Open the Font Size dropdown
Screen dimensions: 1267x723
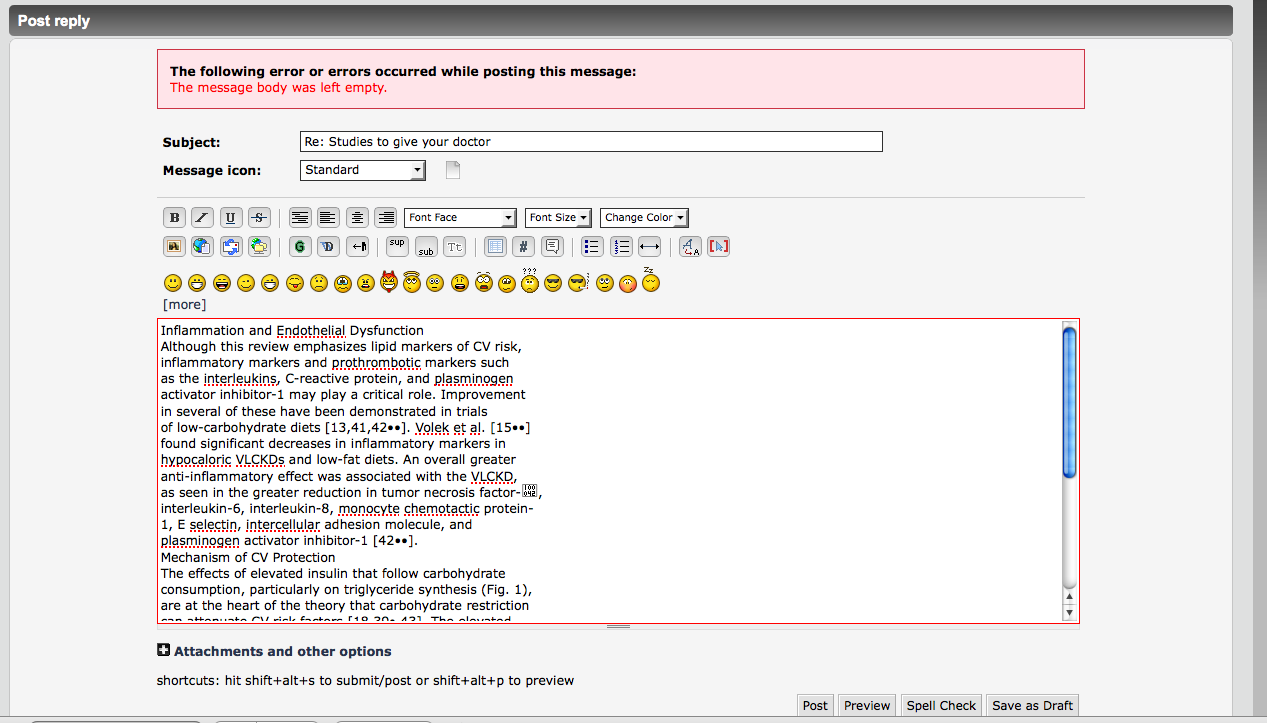pos(558,218)
